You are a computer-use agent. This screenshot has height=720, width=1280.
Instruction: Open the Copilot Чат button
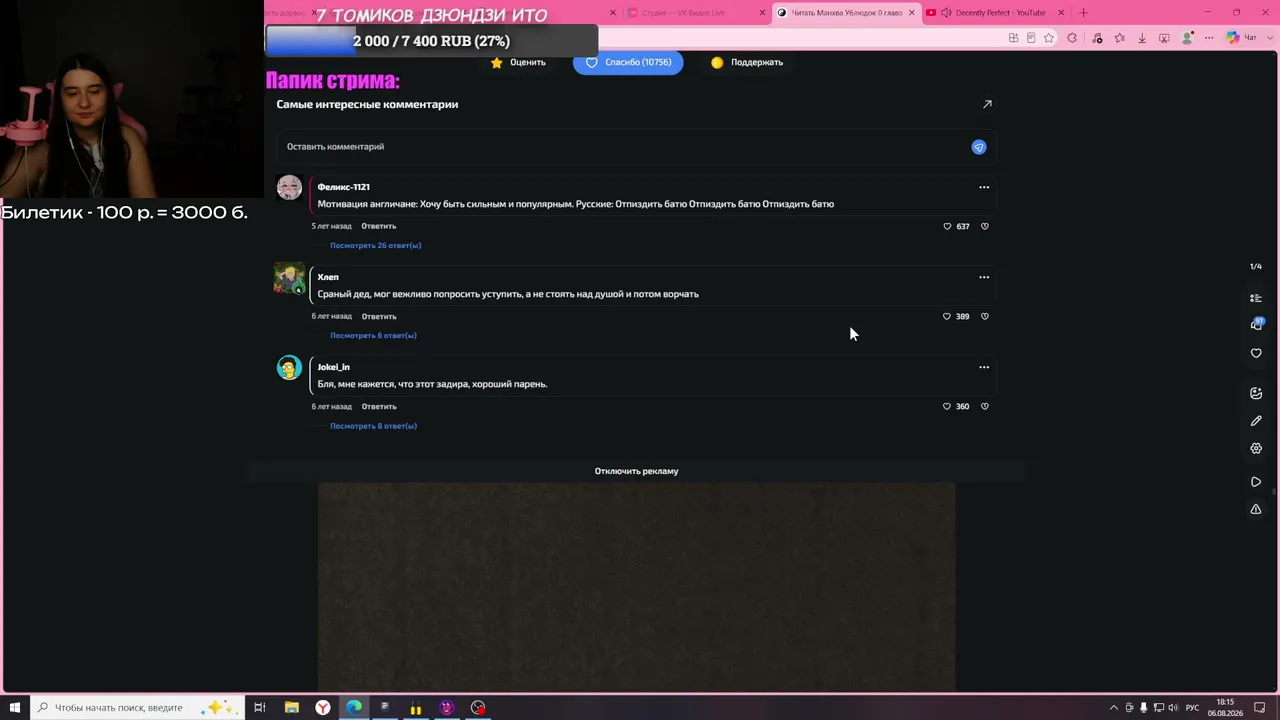coord(1241,38)
